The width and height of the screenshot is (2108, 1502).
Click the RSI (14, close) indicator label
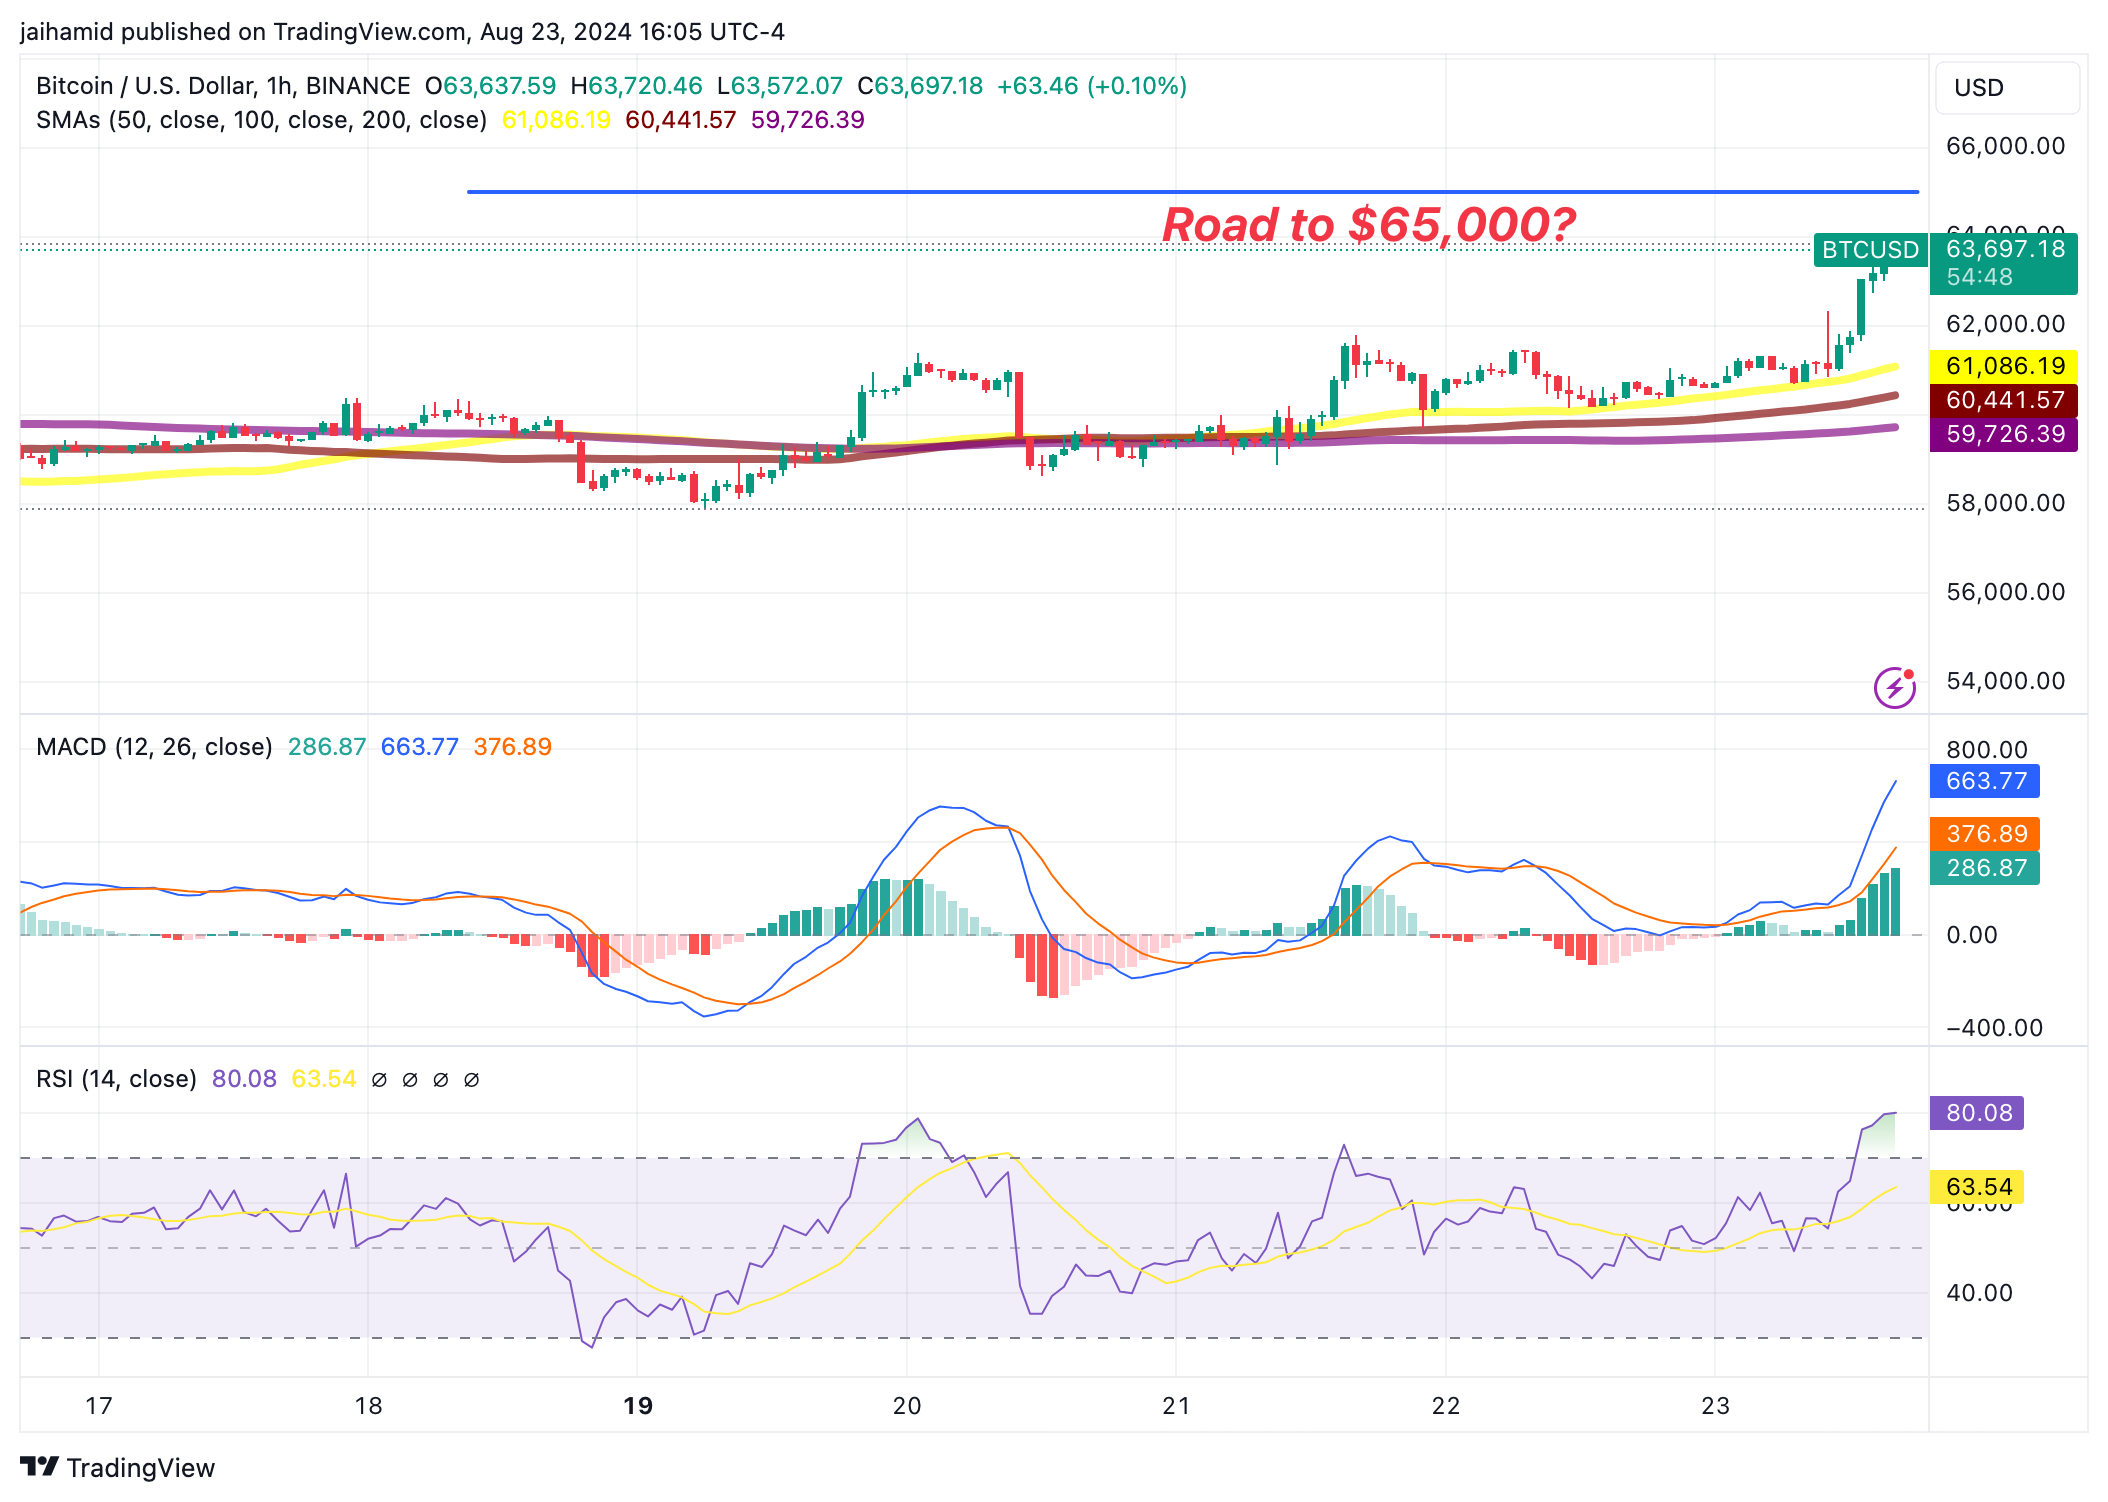(116, 1079)
